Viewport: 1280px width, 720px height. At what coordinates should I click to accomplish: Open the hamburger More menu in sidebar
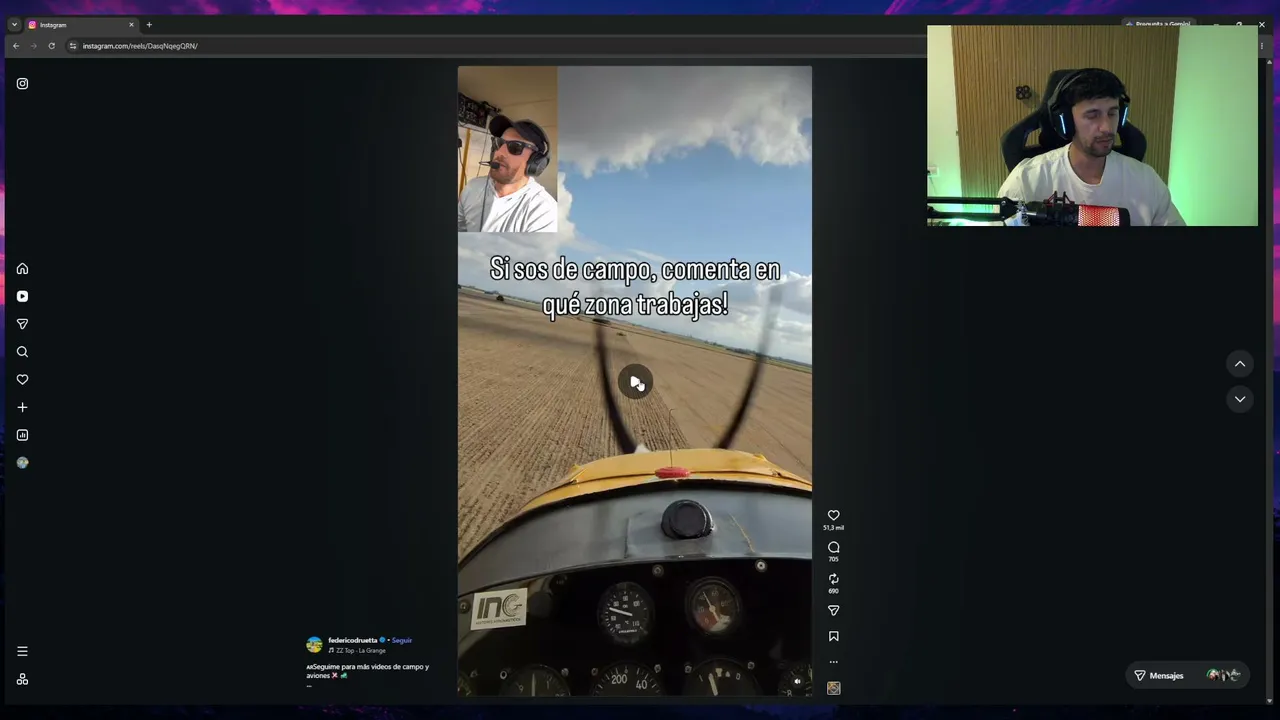pos(22,651)
